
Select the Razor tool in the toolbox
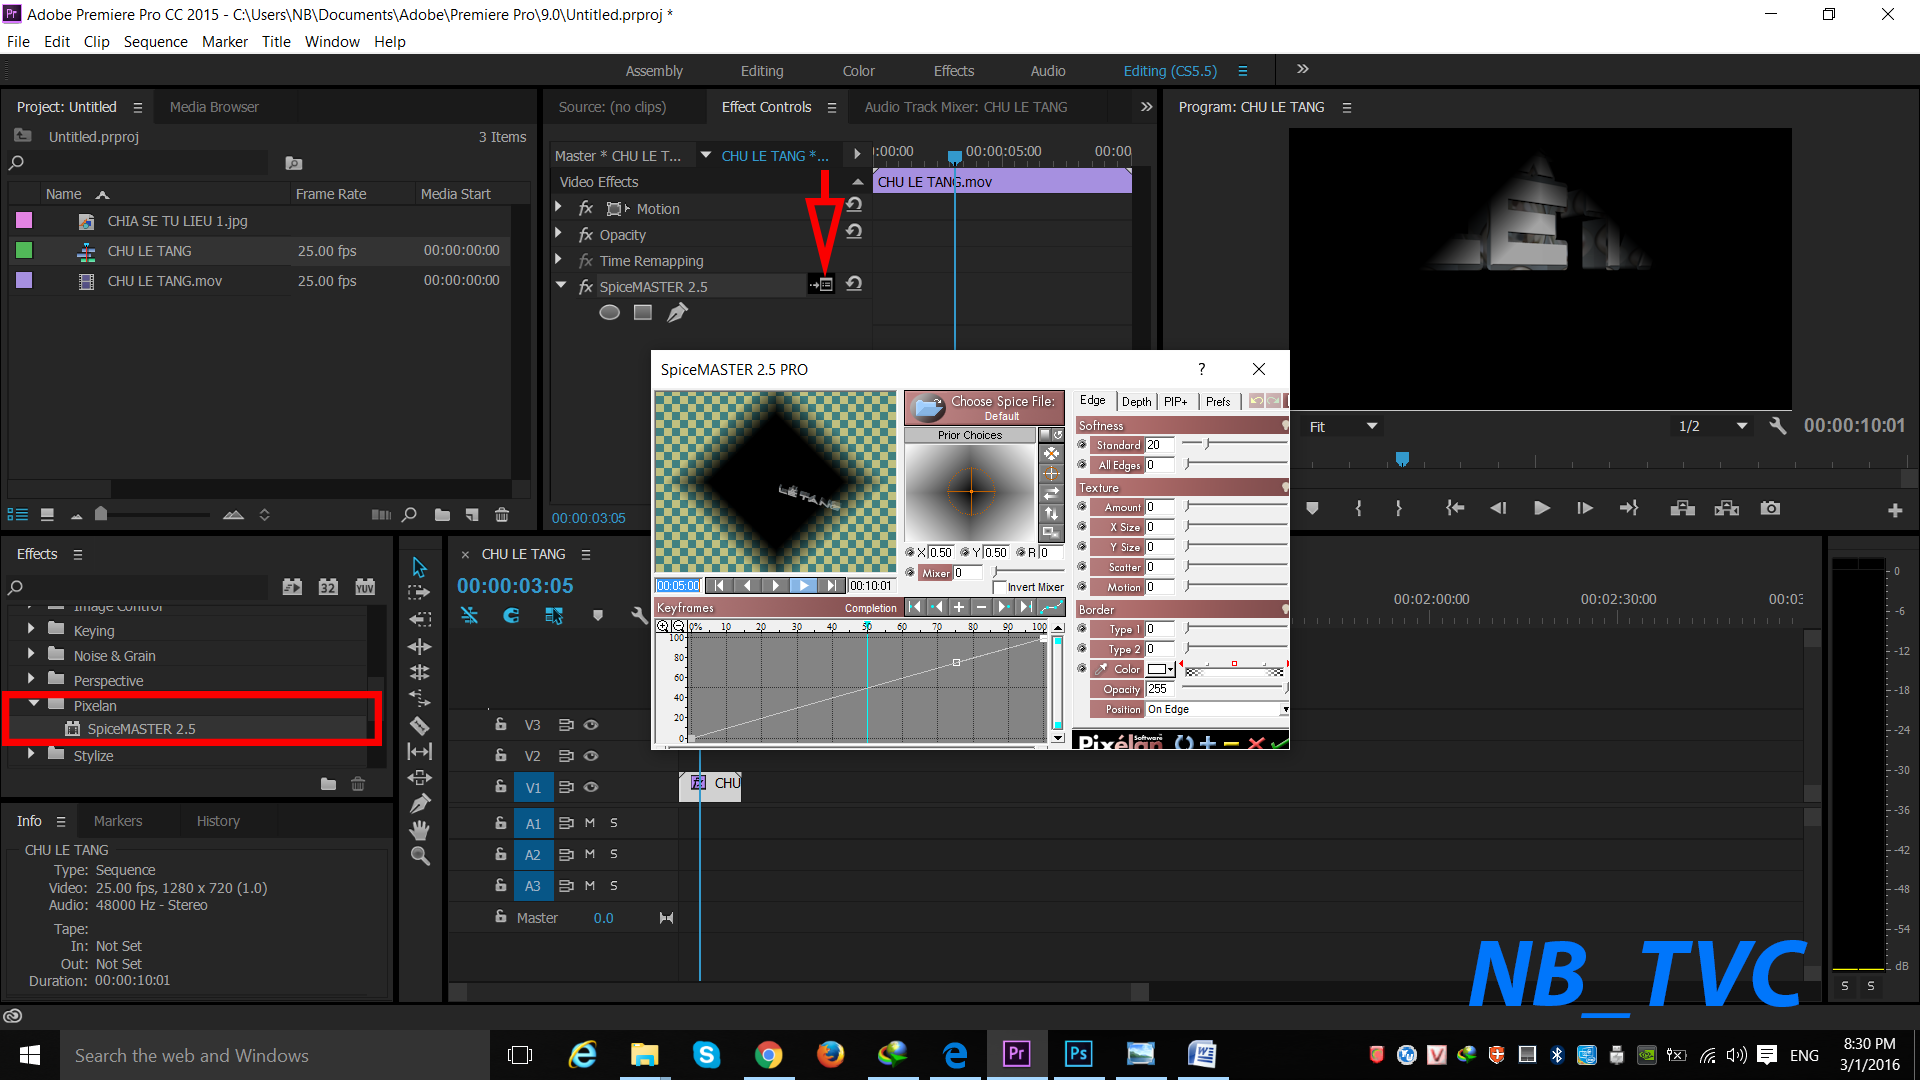420,725
